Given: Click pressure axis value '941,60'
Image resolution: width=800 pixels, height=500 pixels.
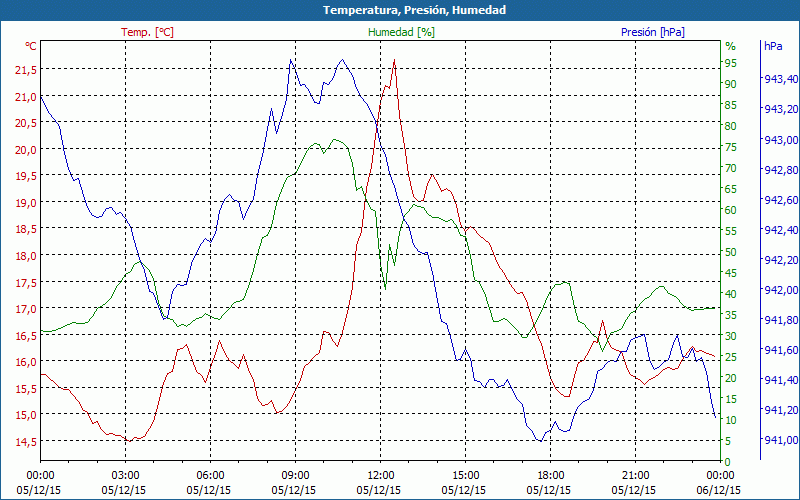Looking at the screenshot, I should click(781, 350).
